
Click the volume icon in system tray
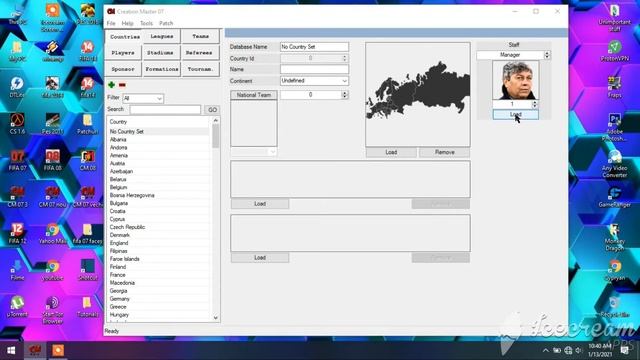pos(578,350)
